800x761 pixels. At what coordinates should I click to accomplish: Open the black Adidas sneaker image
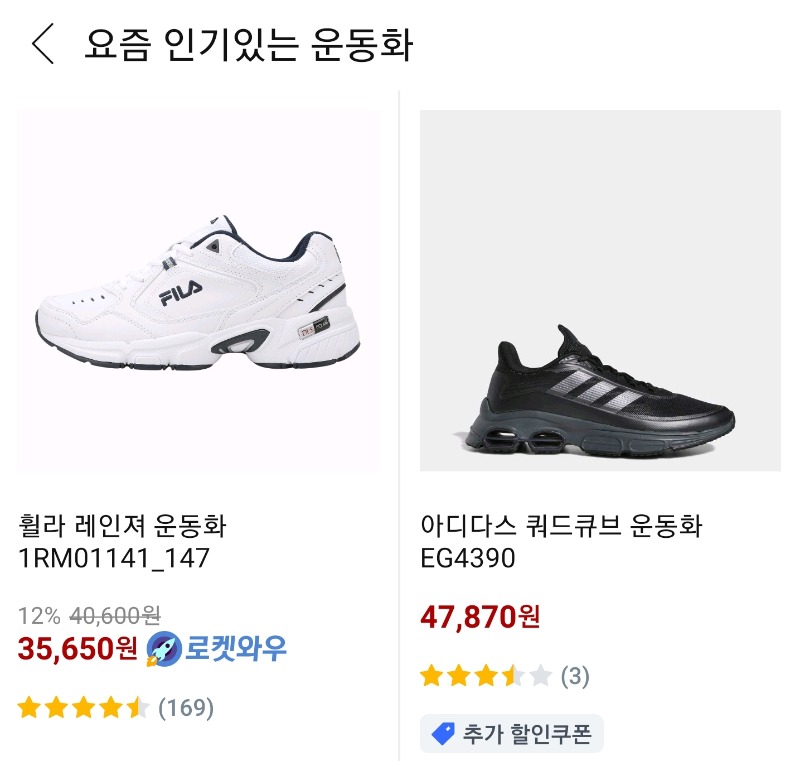pyautogui.click(x=600, y=290)
